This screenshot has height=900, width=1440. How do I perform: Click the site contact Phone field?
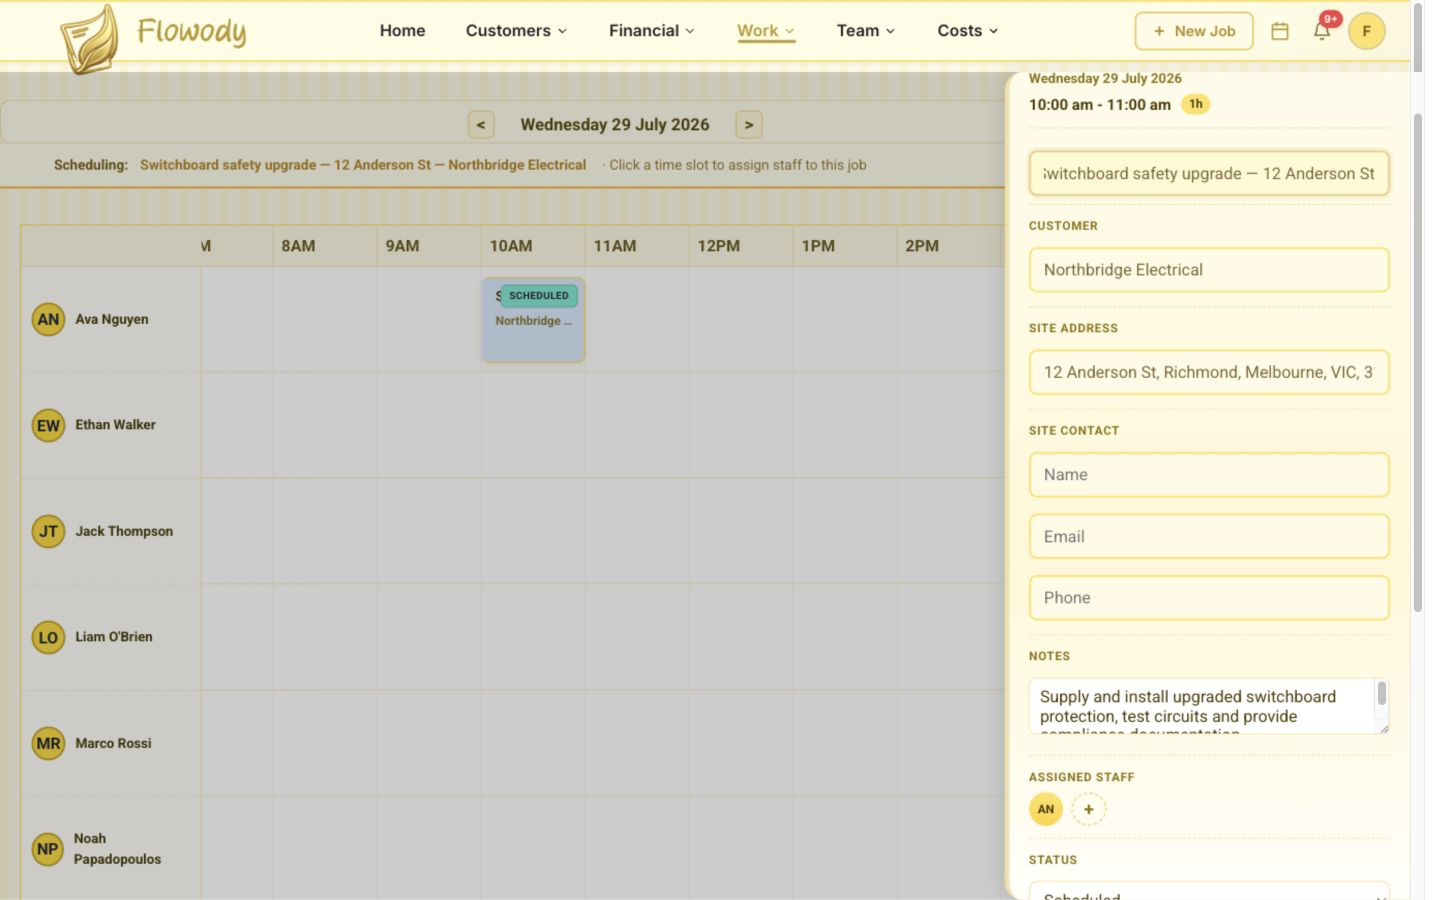[x=1209, y=598]
